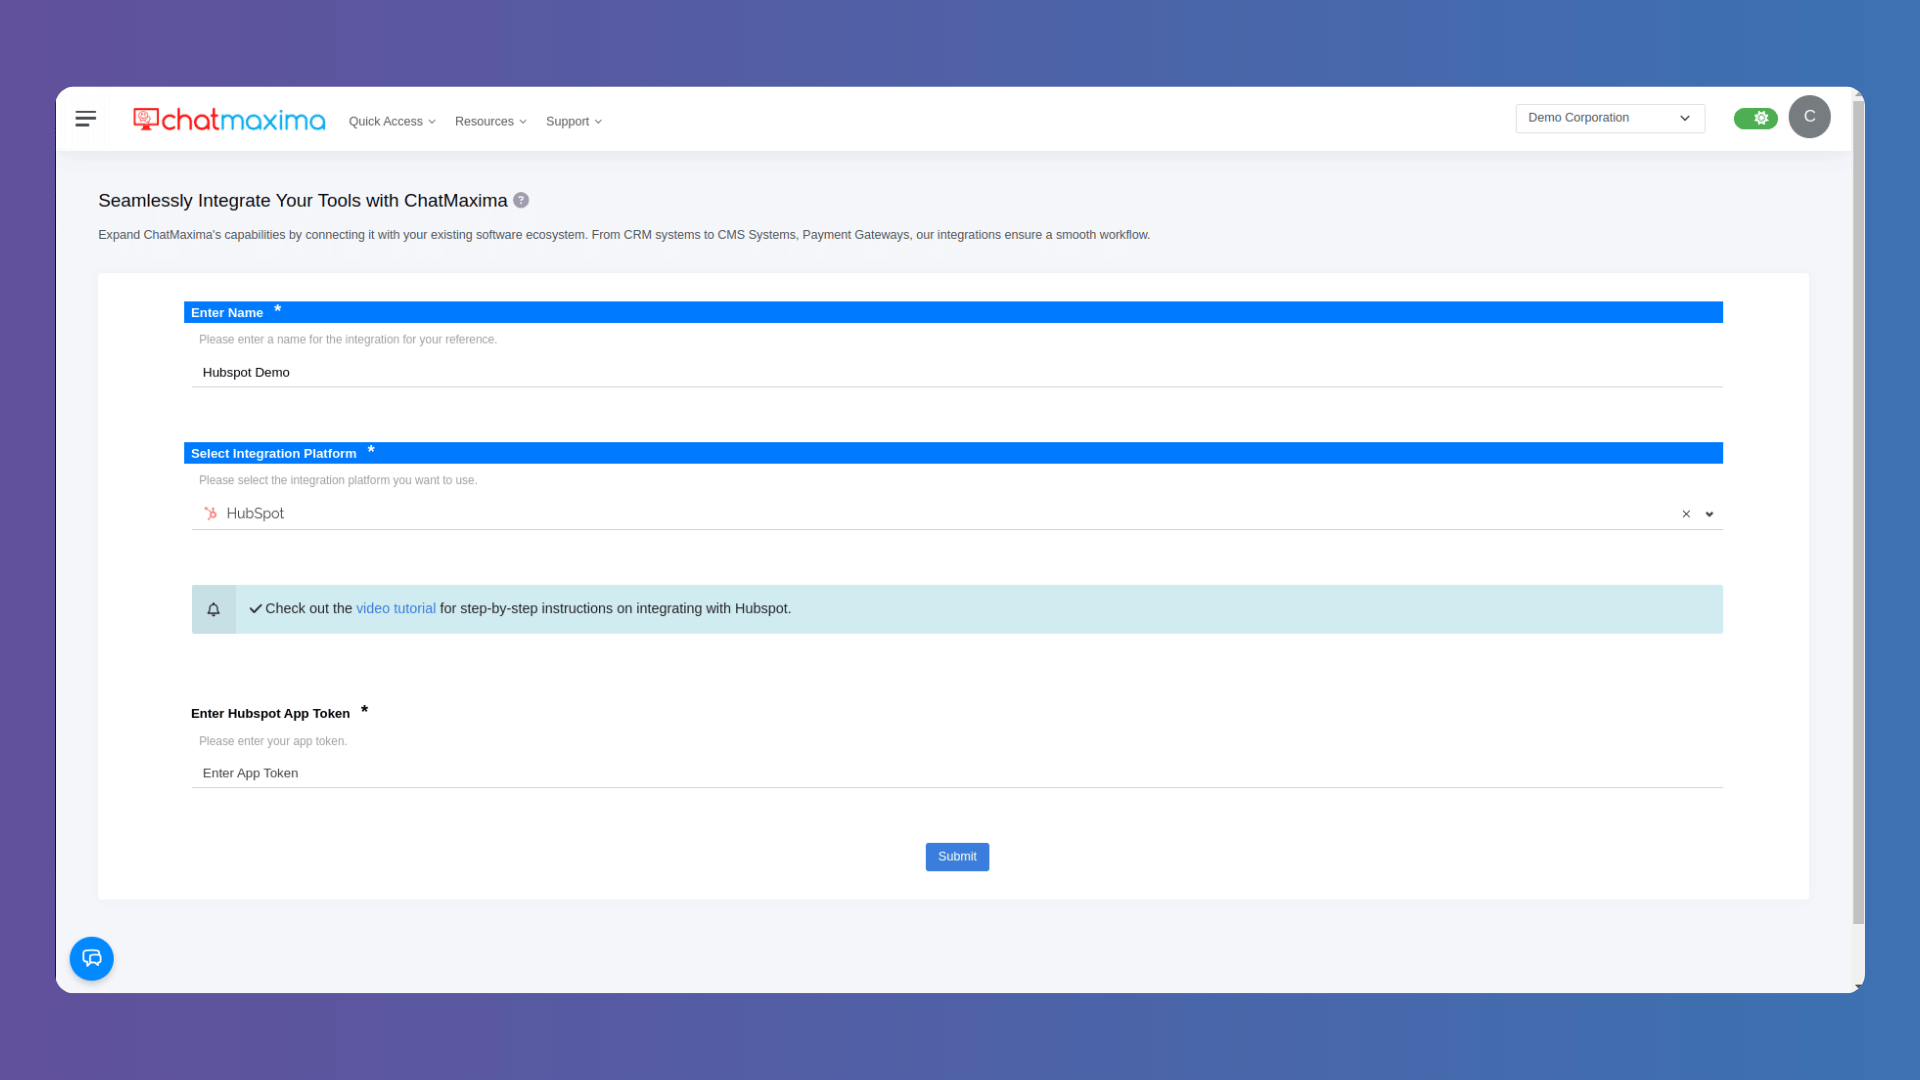This screenshot has width=1920, height=1080.
Task: Click the bell icon on the tutorial banner
Action: coord(213,609)
